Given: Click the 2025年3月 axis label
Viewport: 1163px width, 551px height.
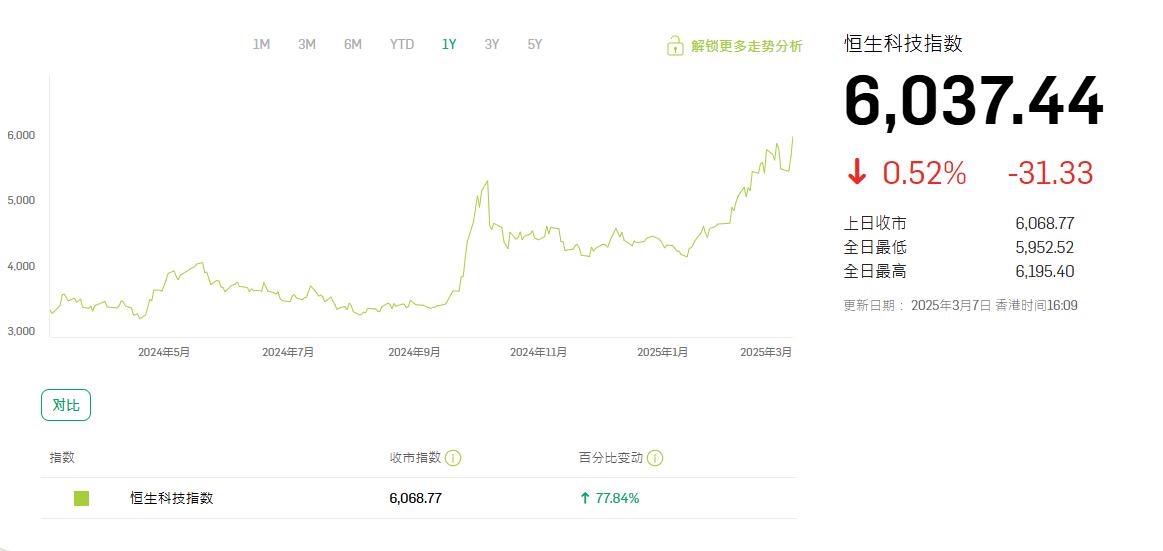Looking at the screenshot, I should (766, 352).
